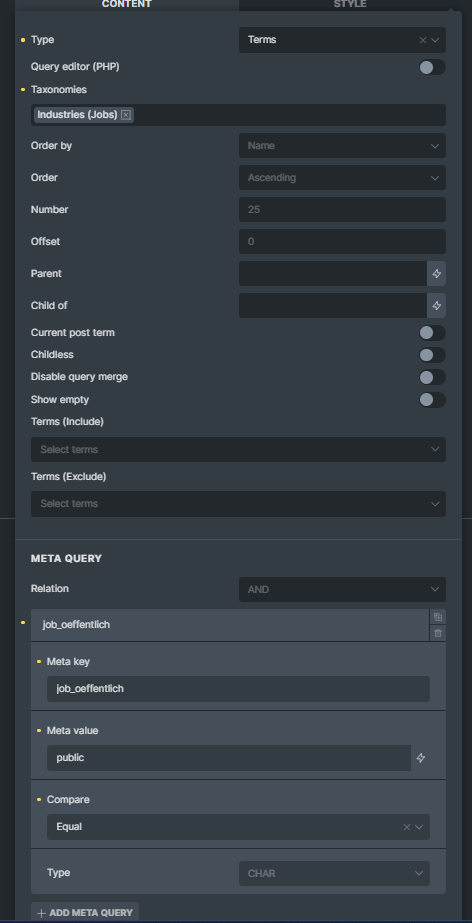Image resolution: width=472 pixels, height=923 pixels.
Task: Click the ADD META QUERY button
Action: (x=85, y=913)
